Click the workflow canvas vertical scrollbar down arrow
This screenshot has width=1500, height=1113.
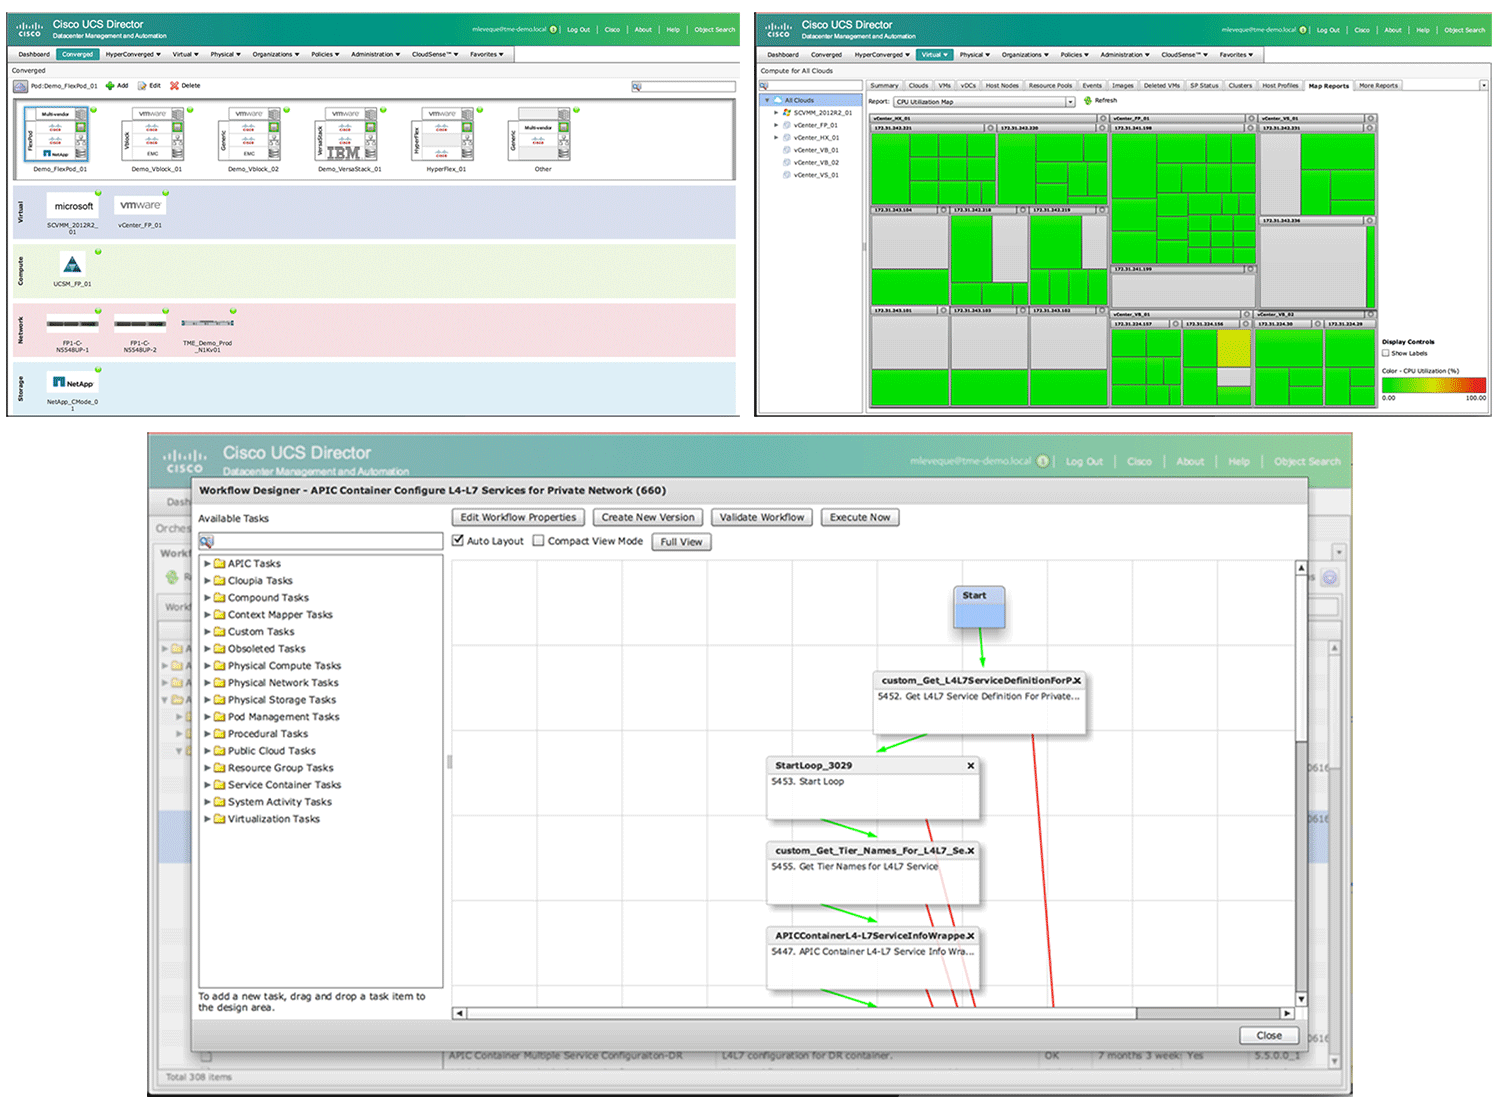pyautogui.click(x=1301, y=999)
